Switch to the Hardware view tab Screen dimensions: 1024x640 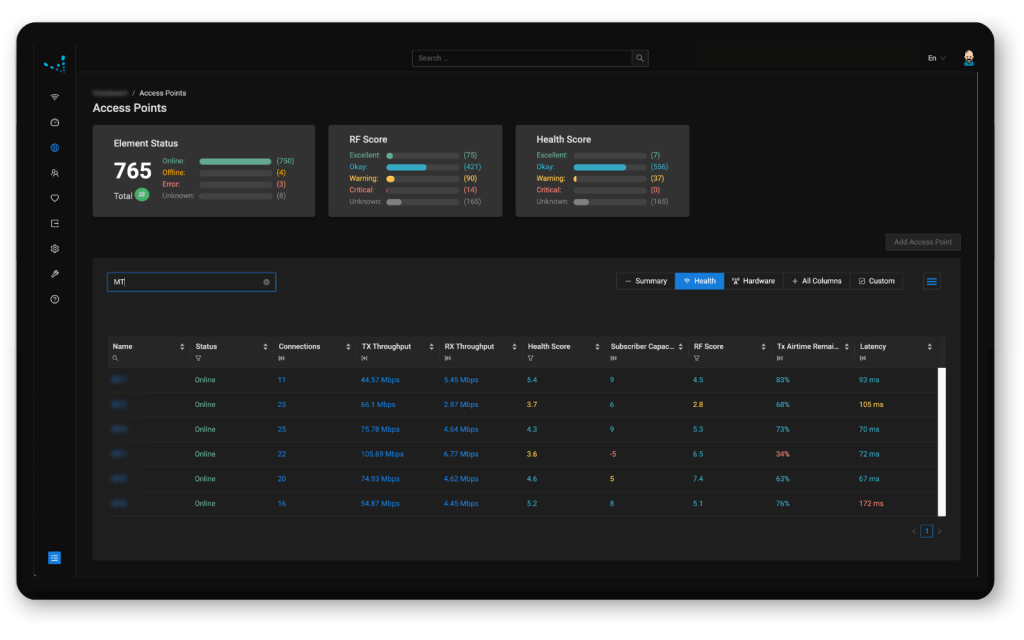coord(753,281)
